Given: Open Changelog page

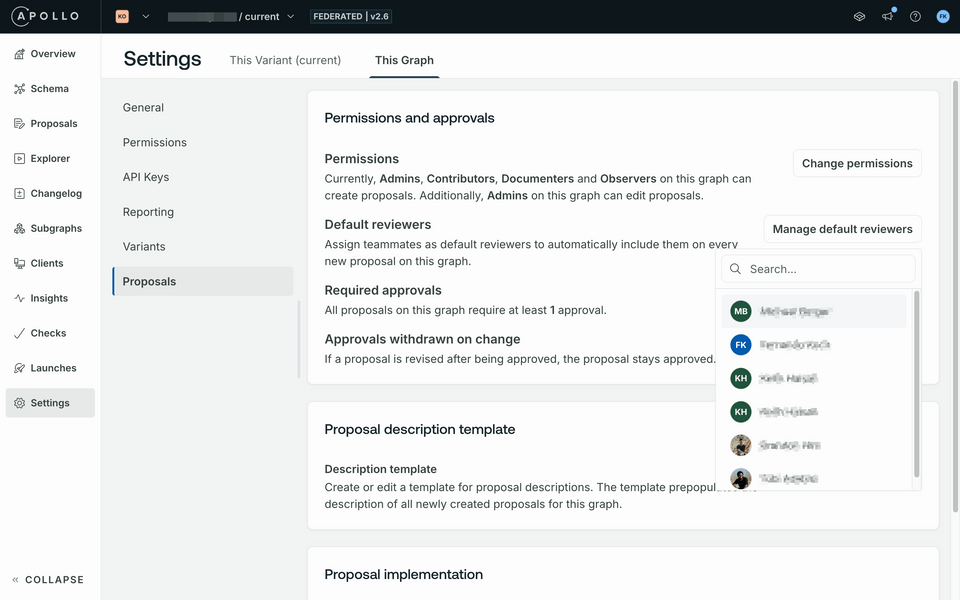Looking at the screenshot, I should point(50,193).
